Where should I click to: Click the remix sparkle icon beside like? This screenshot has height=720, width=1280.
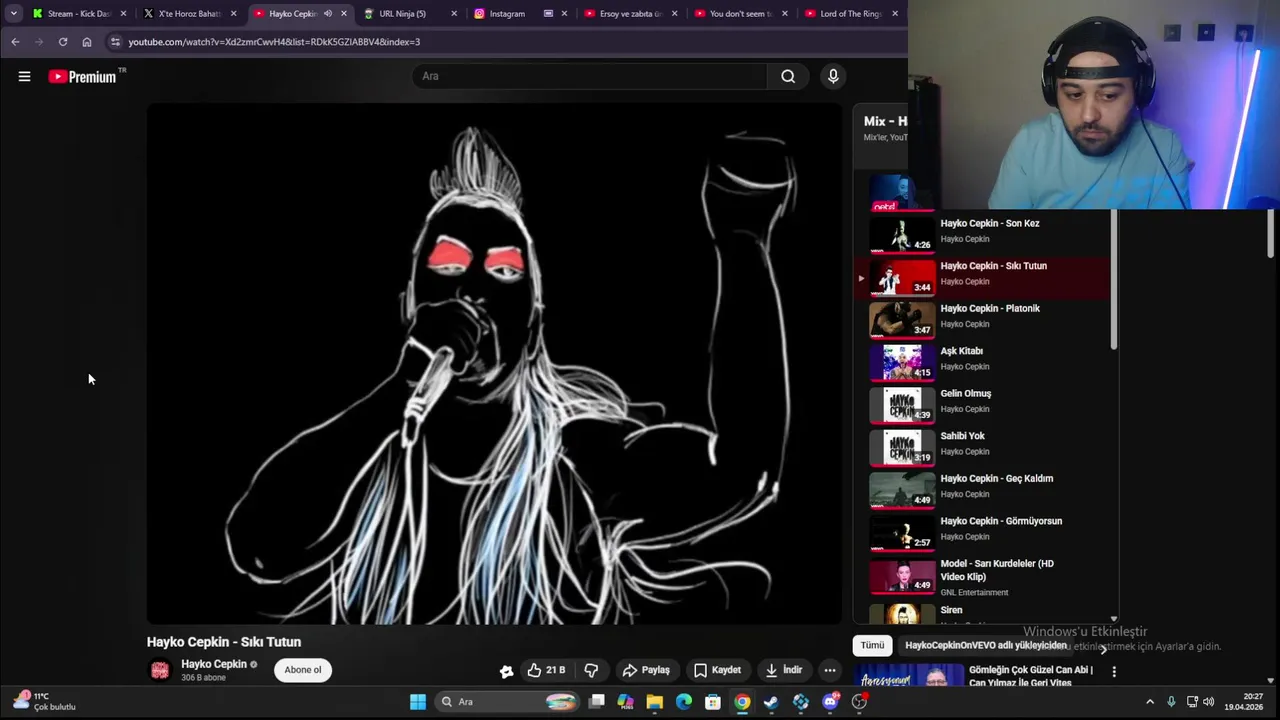(x=506, y=671)
